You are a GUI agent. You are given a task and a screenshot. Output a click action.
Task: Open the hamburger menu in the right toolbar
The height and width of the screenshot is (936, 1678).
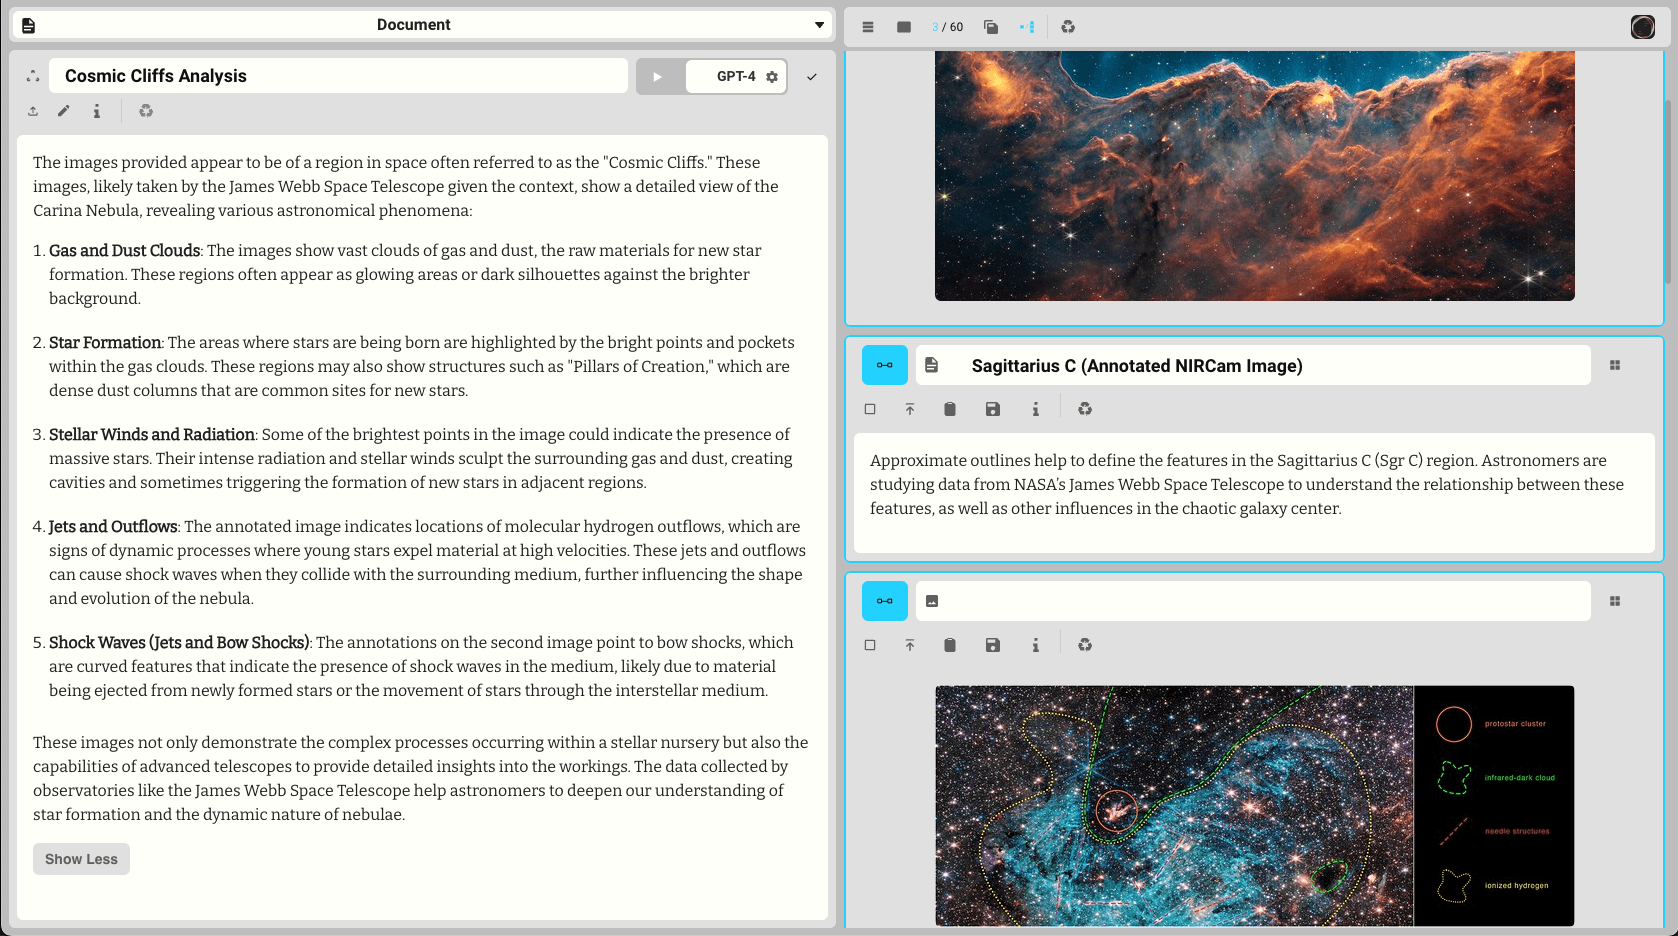[868, 27]
